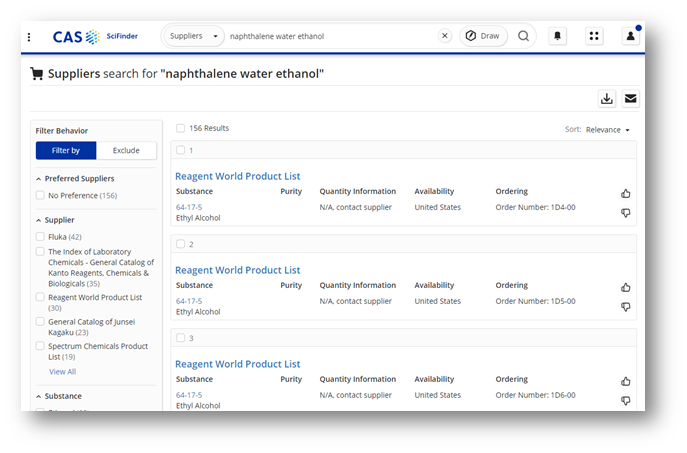Check the No Preference filter

[x=40, y=195]
